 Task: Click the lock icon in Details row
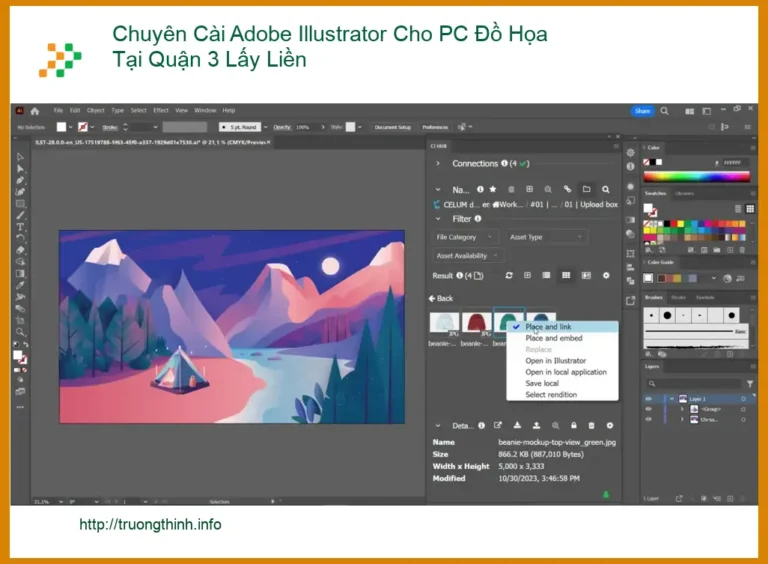(574, 425)
